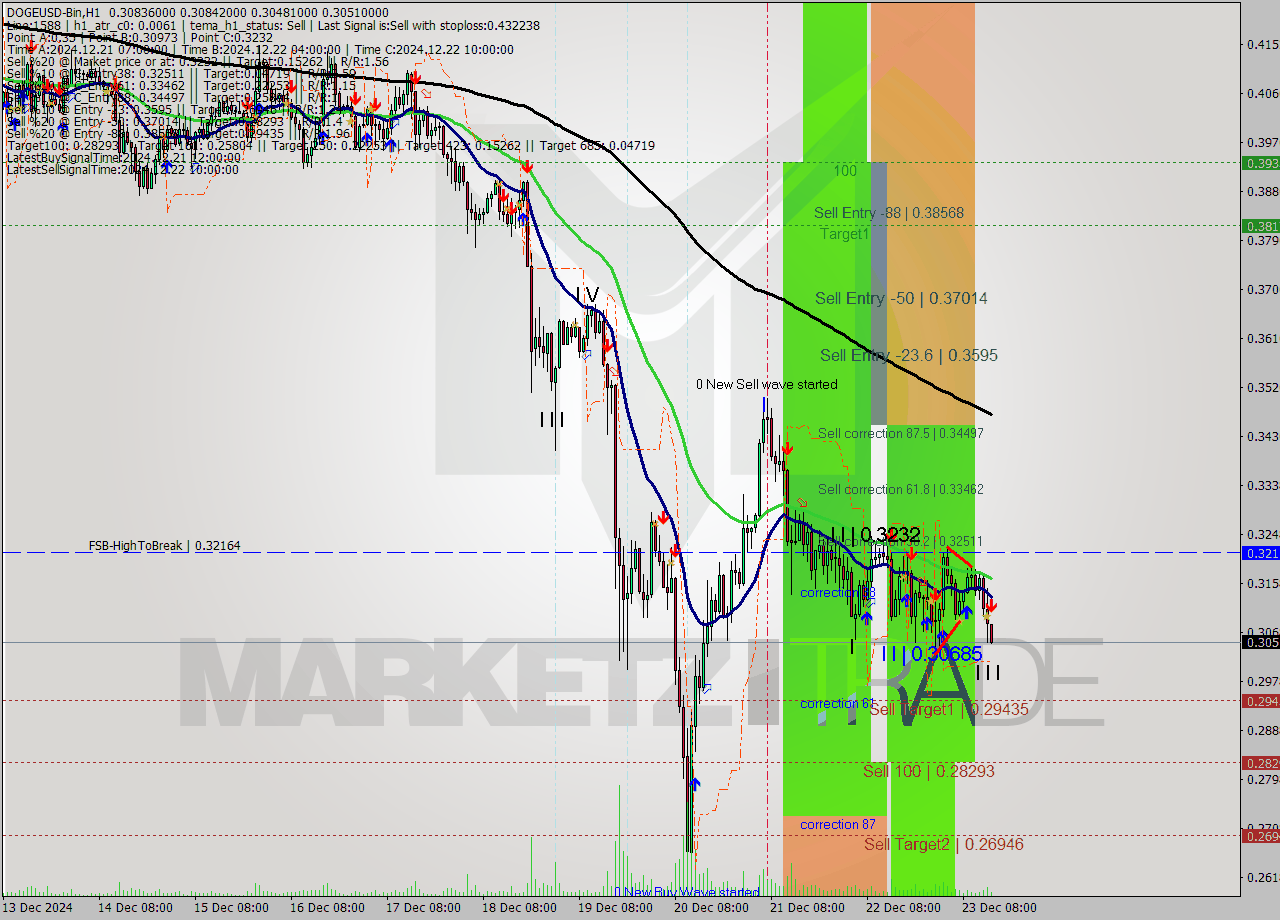
Task: Click the 0.406 price axis value
Action: click(x=1263, y=93)
